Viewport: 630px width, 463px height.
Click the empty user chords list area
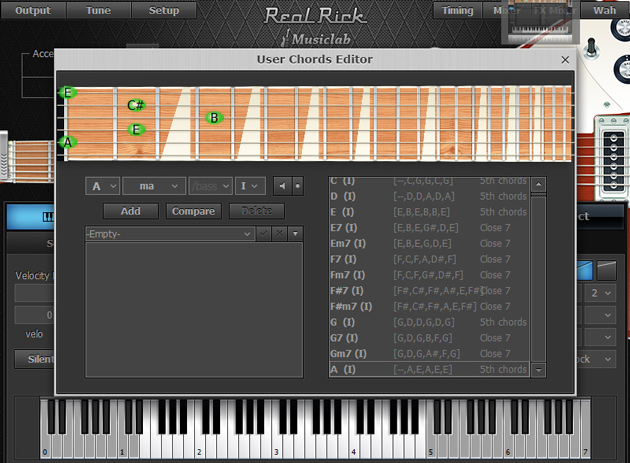(x=194, y=309)
